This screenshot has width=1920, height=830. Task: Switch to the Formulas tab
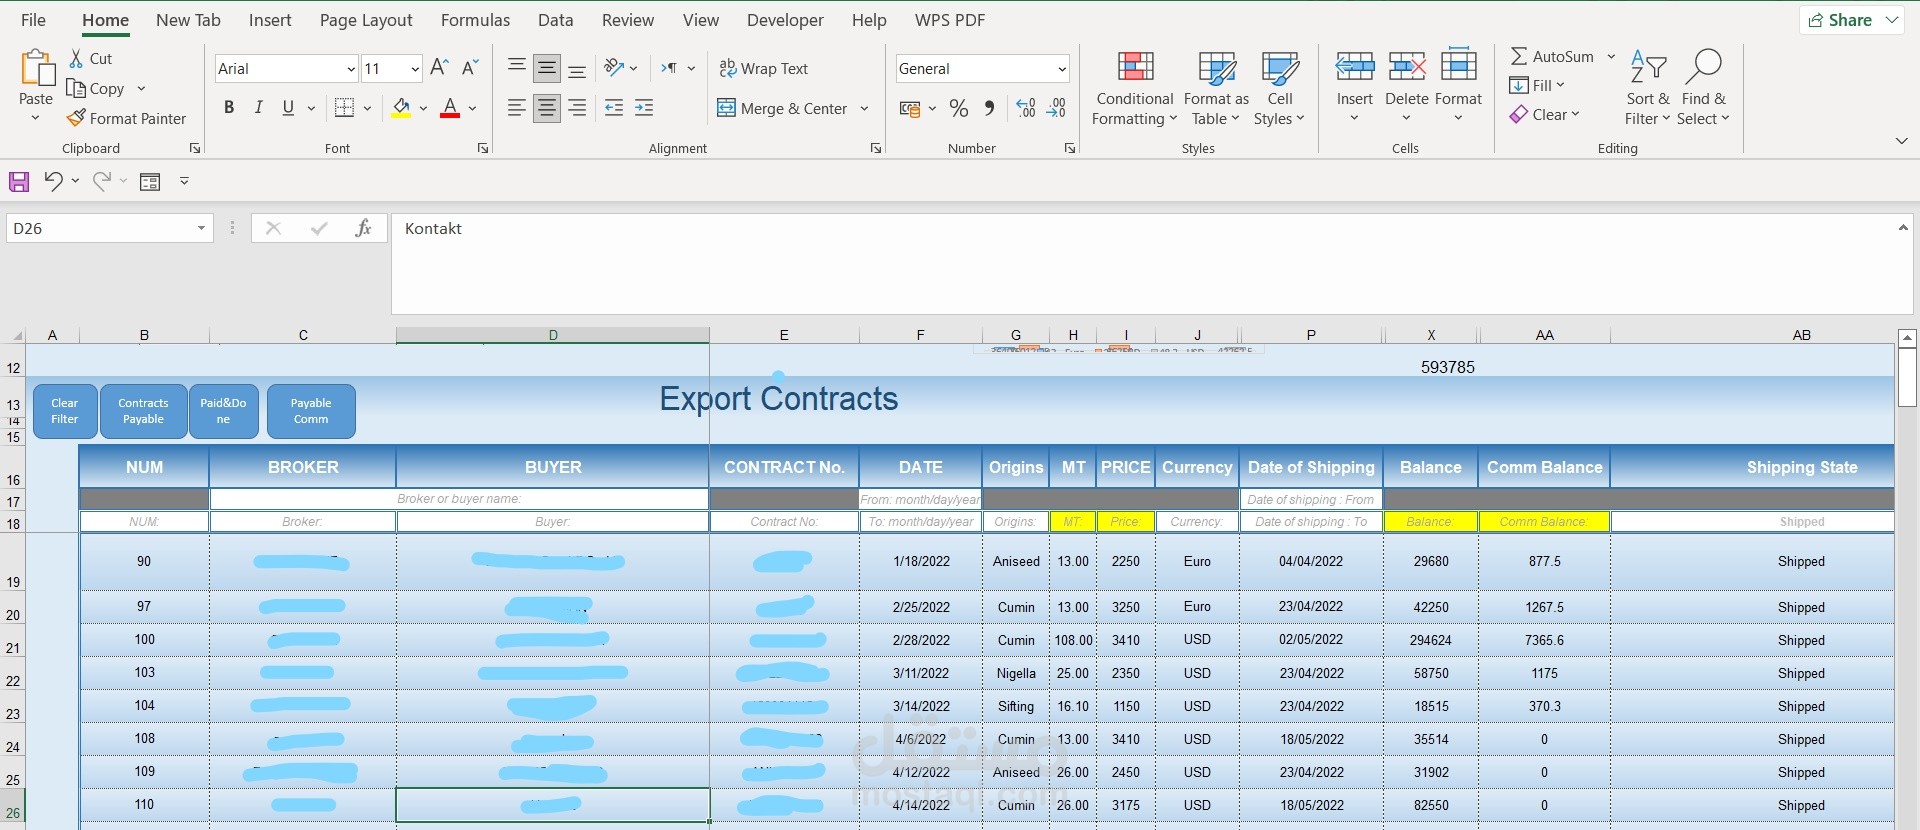475,20
